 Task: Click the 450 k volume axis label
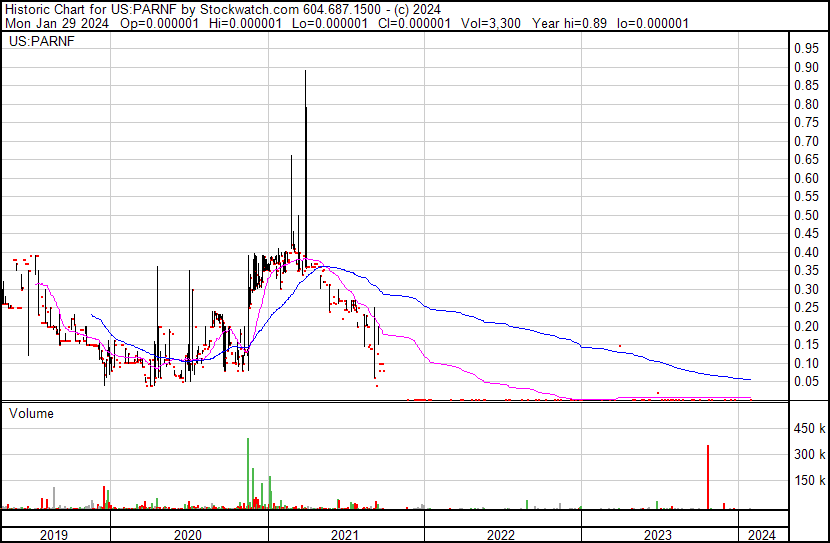pos(808,429)
